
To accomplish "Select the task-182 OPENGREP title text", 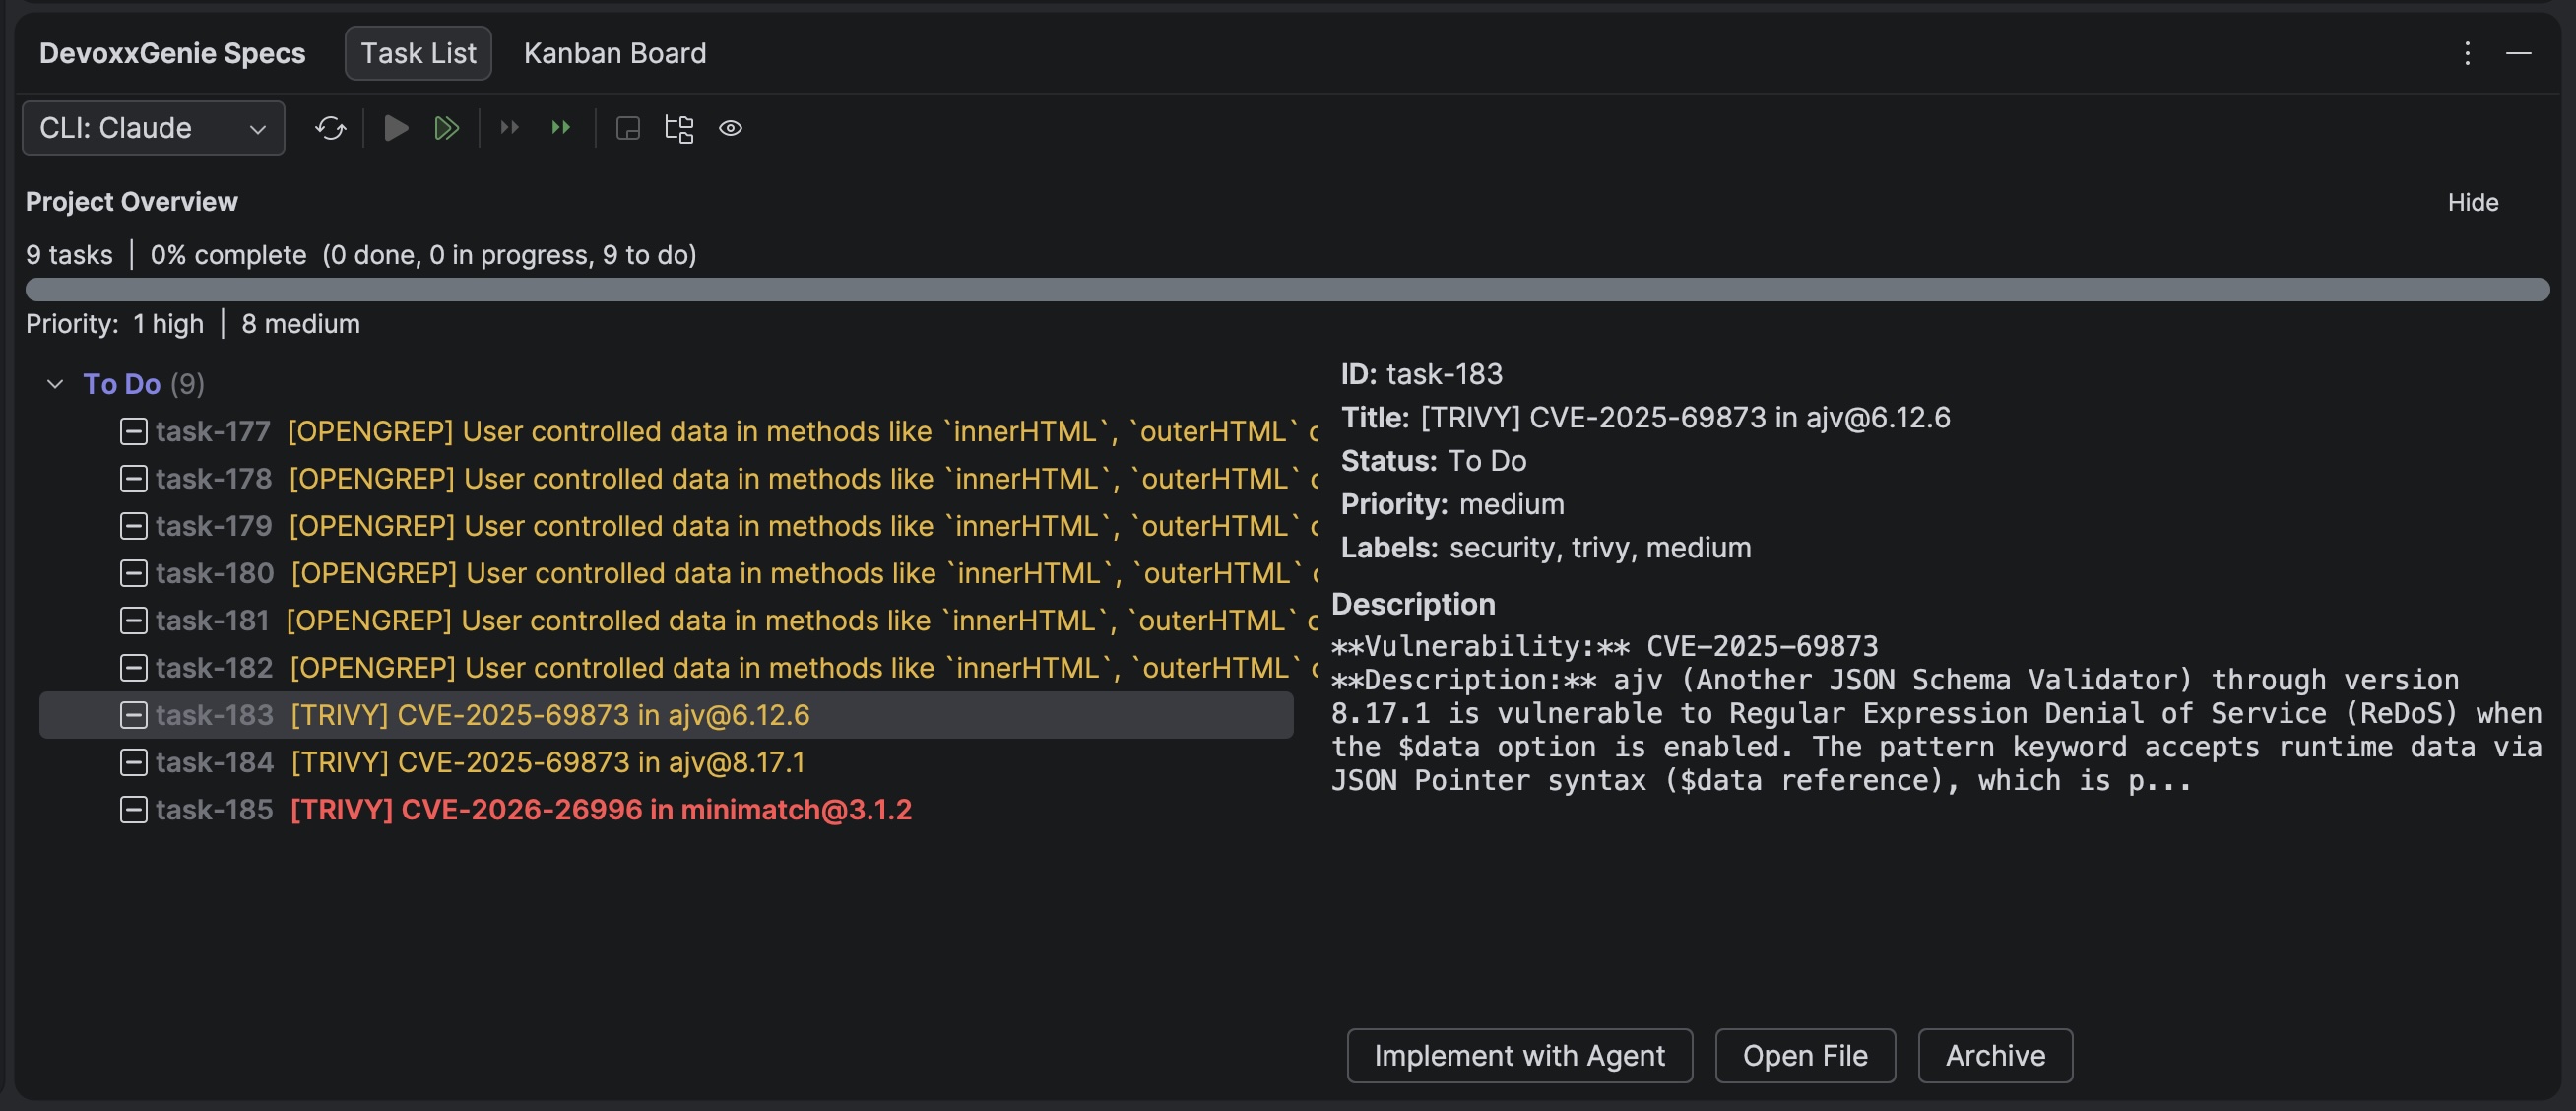I will (804, 668).
